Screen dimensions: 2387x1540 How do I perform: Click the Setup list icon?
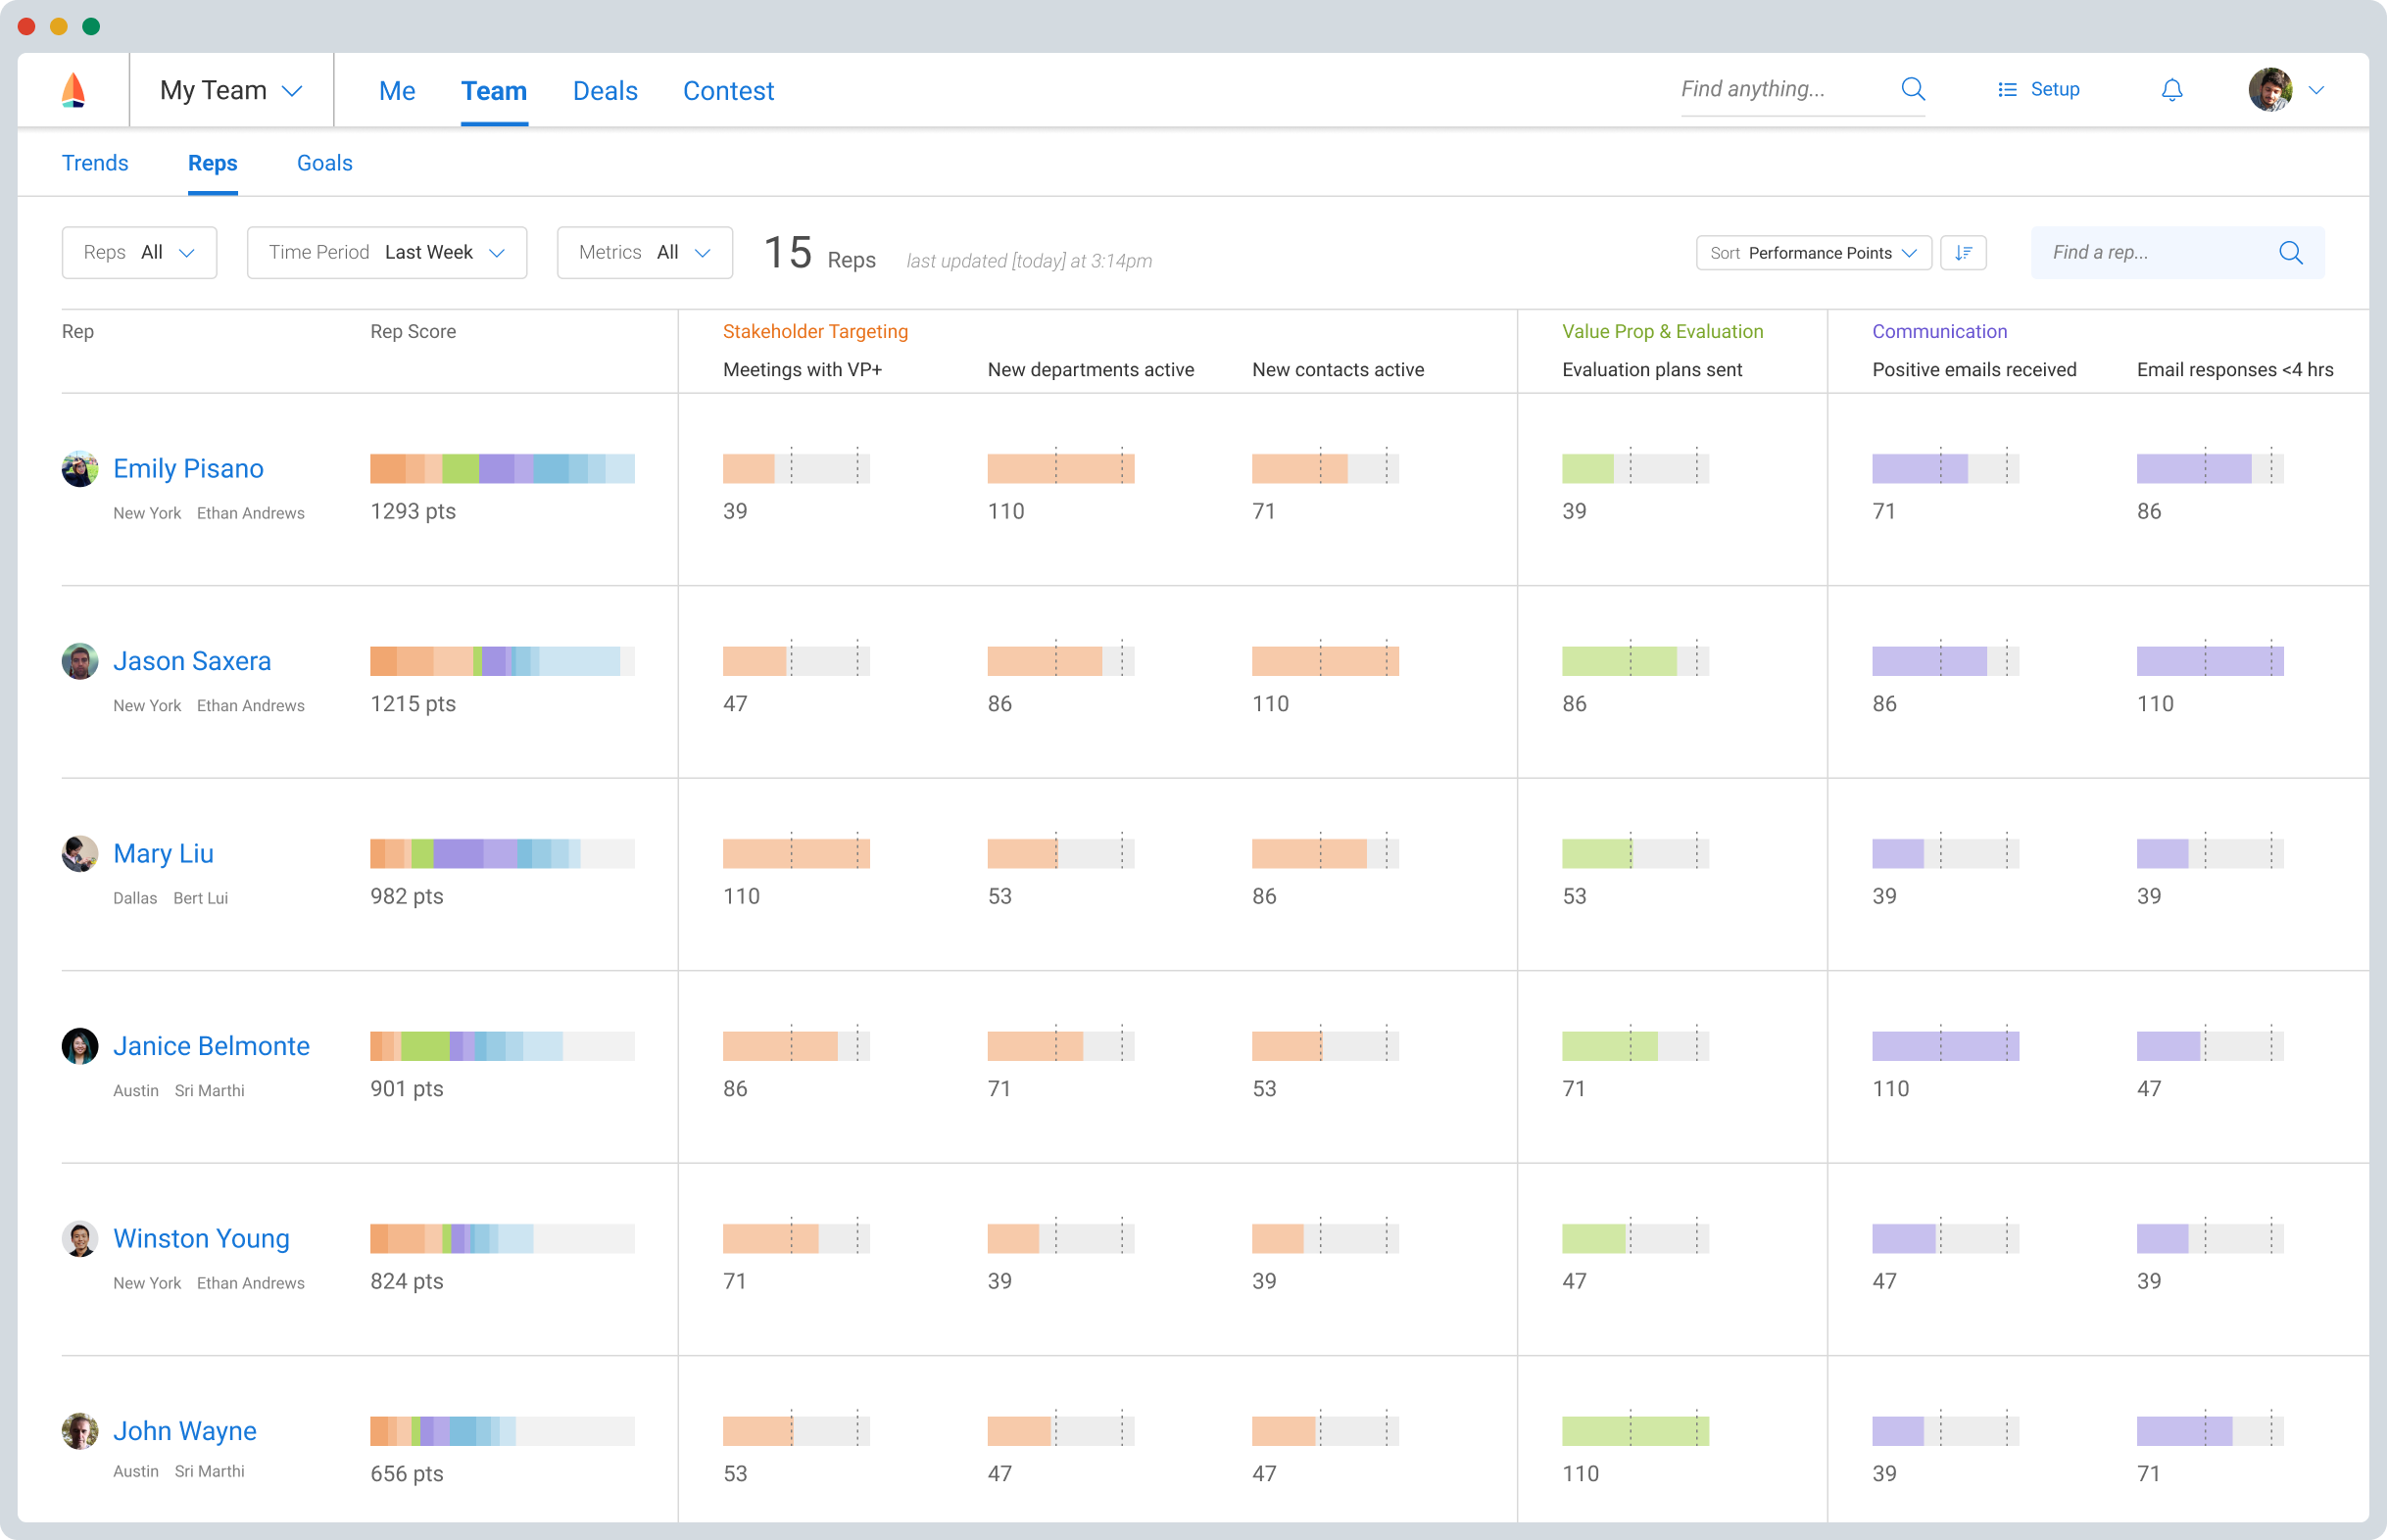[x=2006, y=90]
